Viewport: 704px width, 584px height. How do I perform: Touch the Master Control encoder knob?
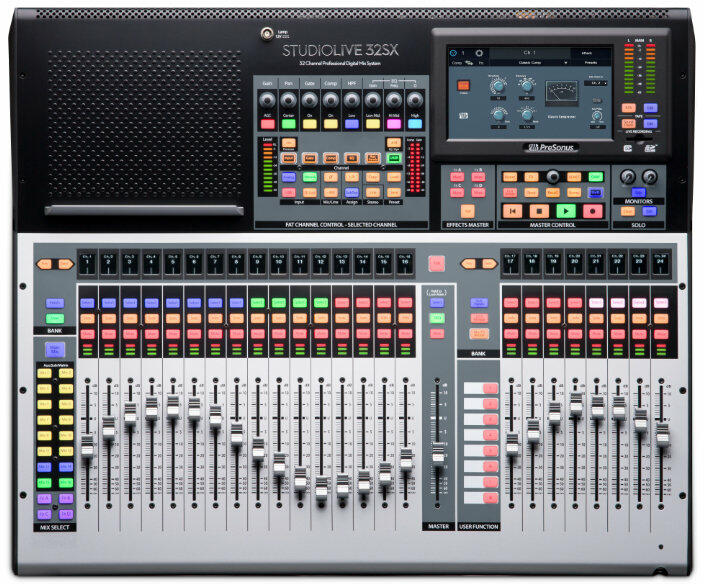coord(553,177)
